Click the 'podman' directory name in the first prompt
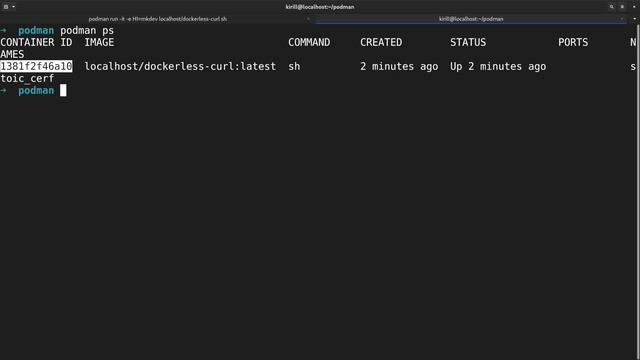The height and width of the screenshot is (360, 640). coord(36,31)
